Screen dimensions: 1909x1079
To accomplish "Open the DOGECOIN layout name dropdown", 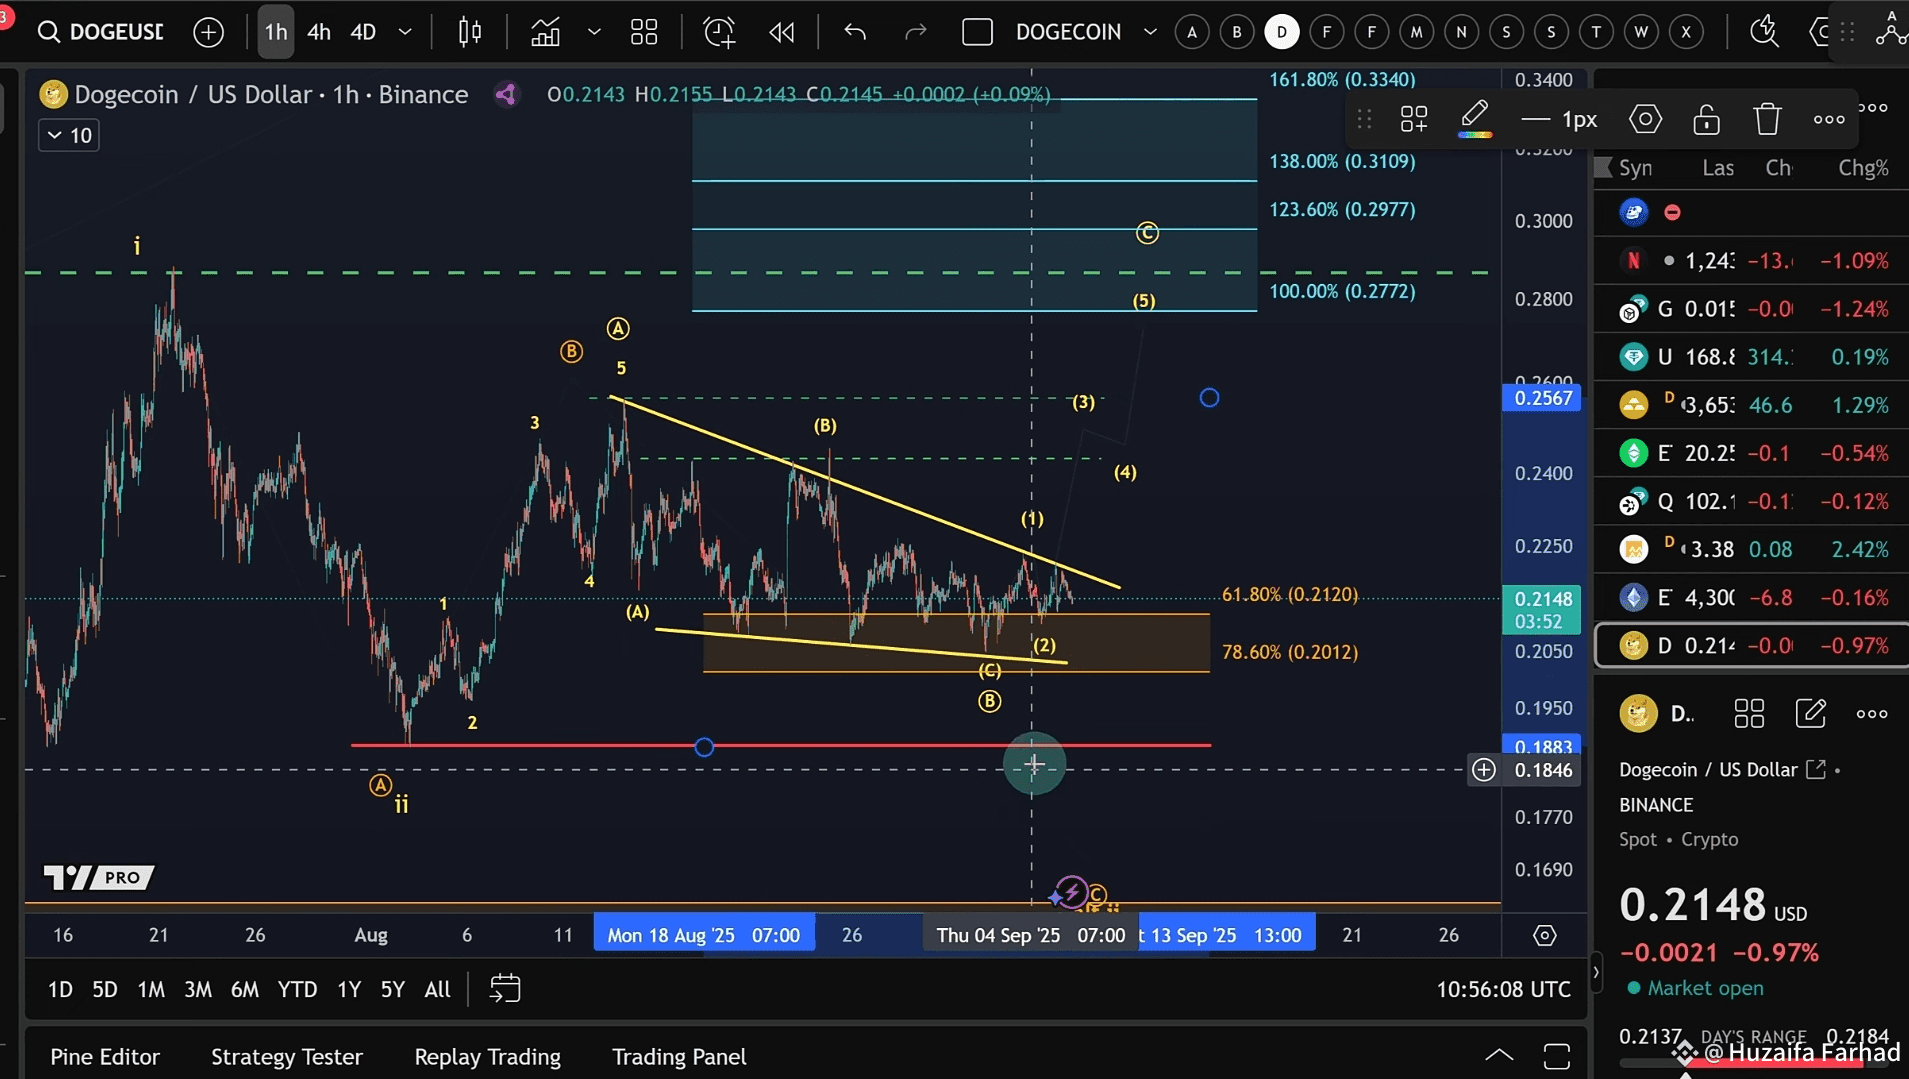I will tap(1086, 32).
